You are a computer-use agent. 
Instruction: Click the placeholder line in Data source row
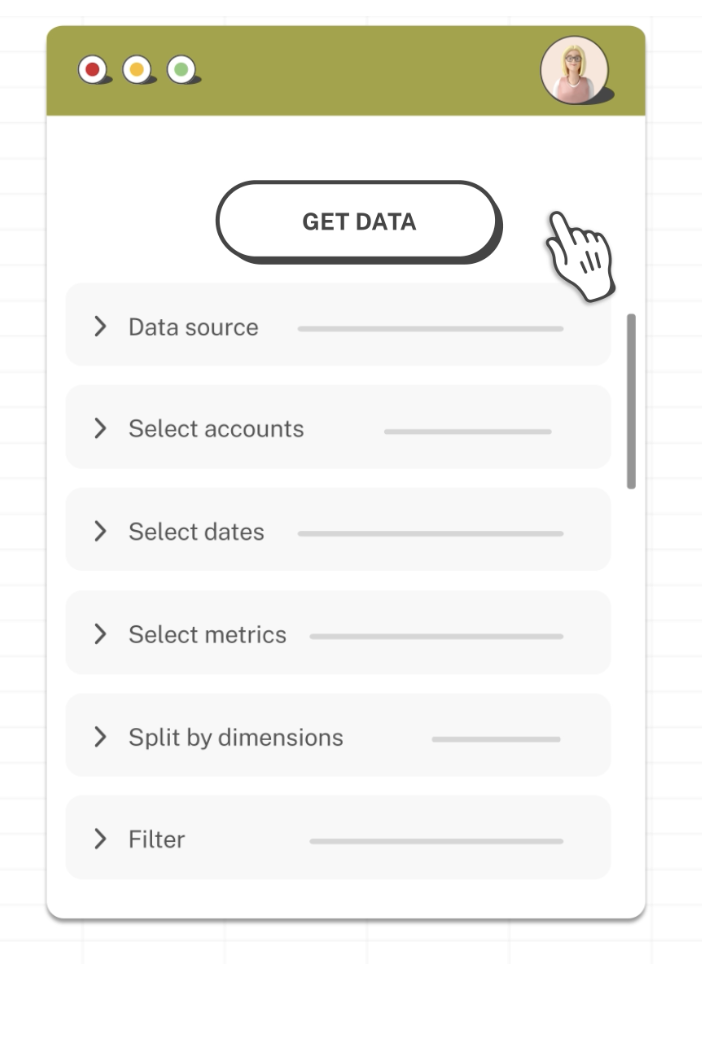click(x=430, y=328)
